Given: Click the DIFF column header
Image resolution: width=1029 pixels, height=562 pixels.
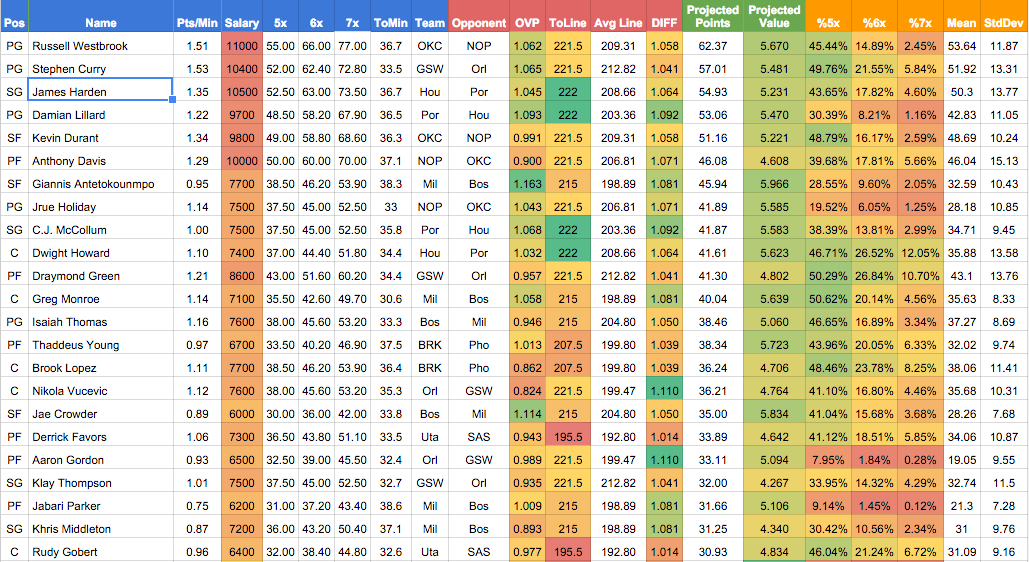Looking at the screenshot, I should (662, 23).
